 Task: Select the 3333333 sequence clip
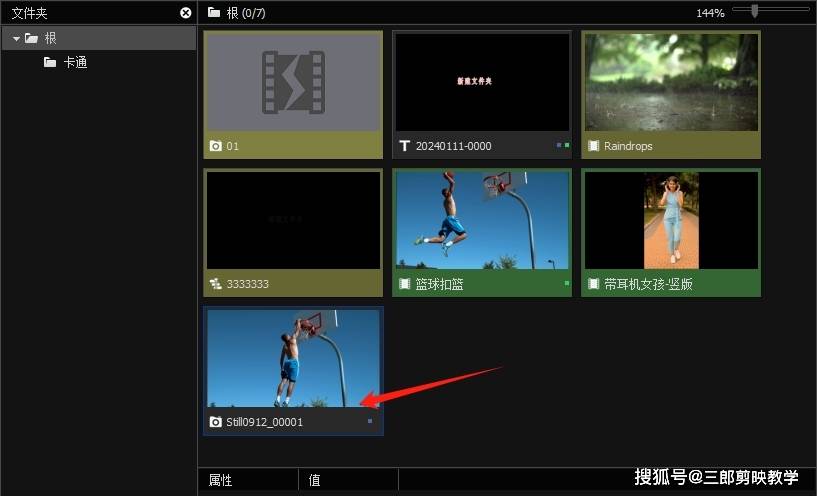pyautogui.click(x=292, y=220)
